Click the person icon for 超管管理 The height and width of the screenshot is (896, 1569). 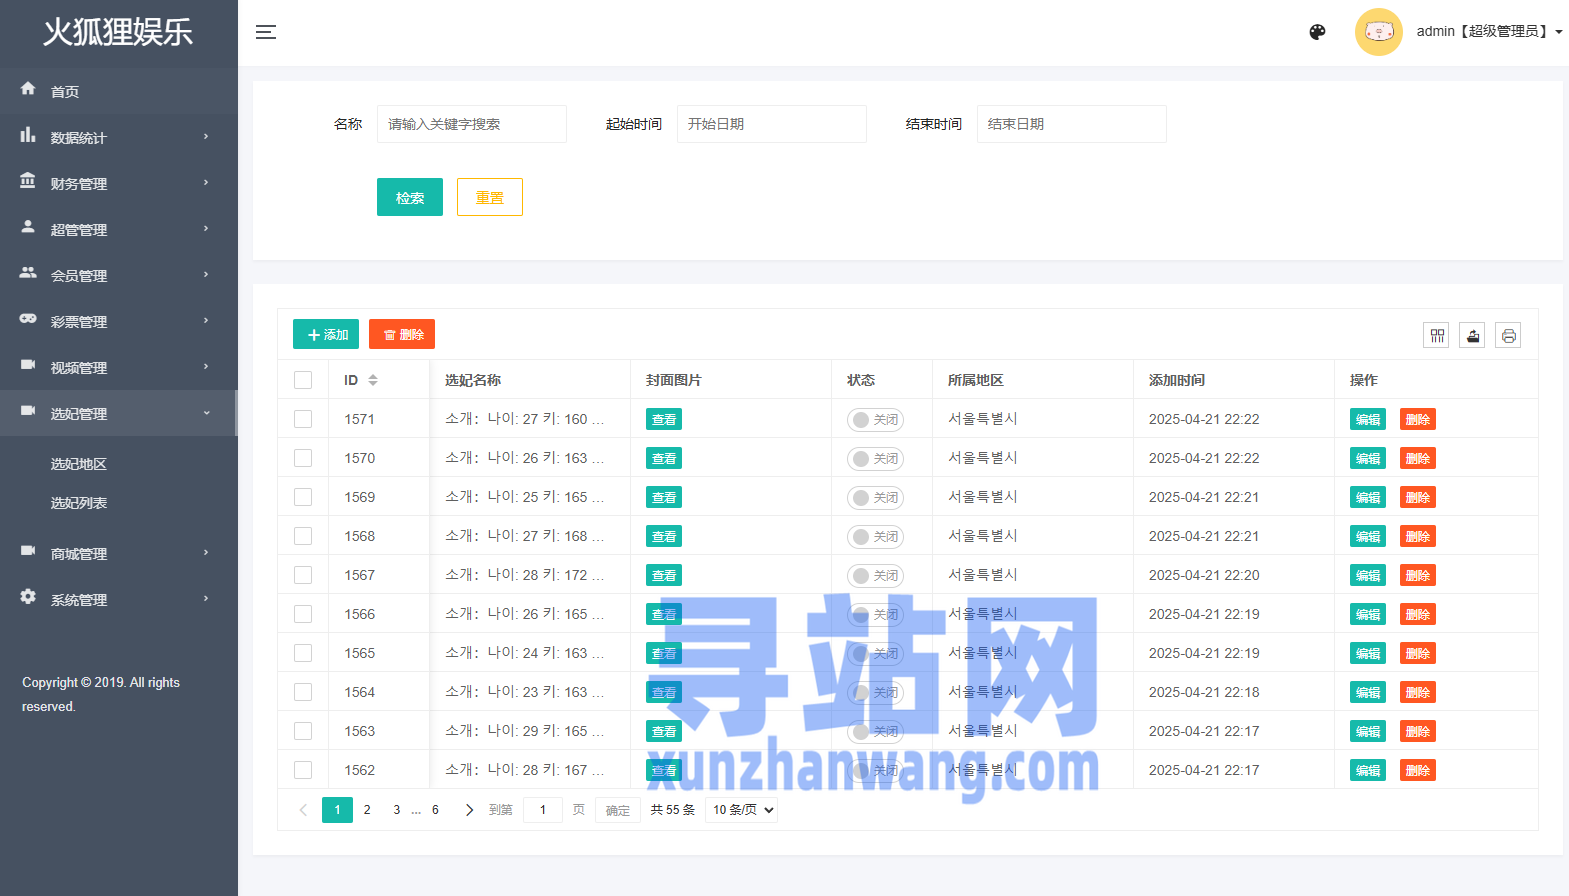tap(28, 226)
